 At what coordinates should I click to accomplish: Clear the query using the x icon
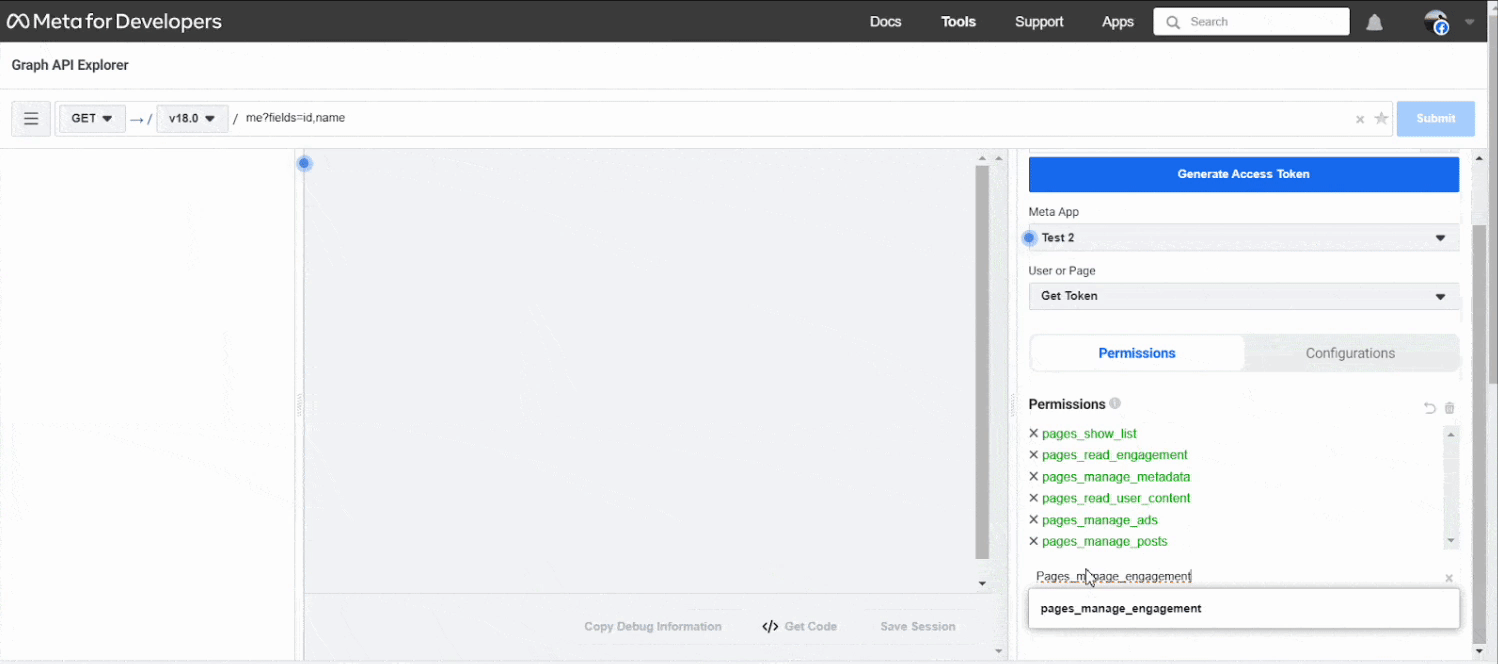[1360, 118]
